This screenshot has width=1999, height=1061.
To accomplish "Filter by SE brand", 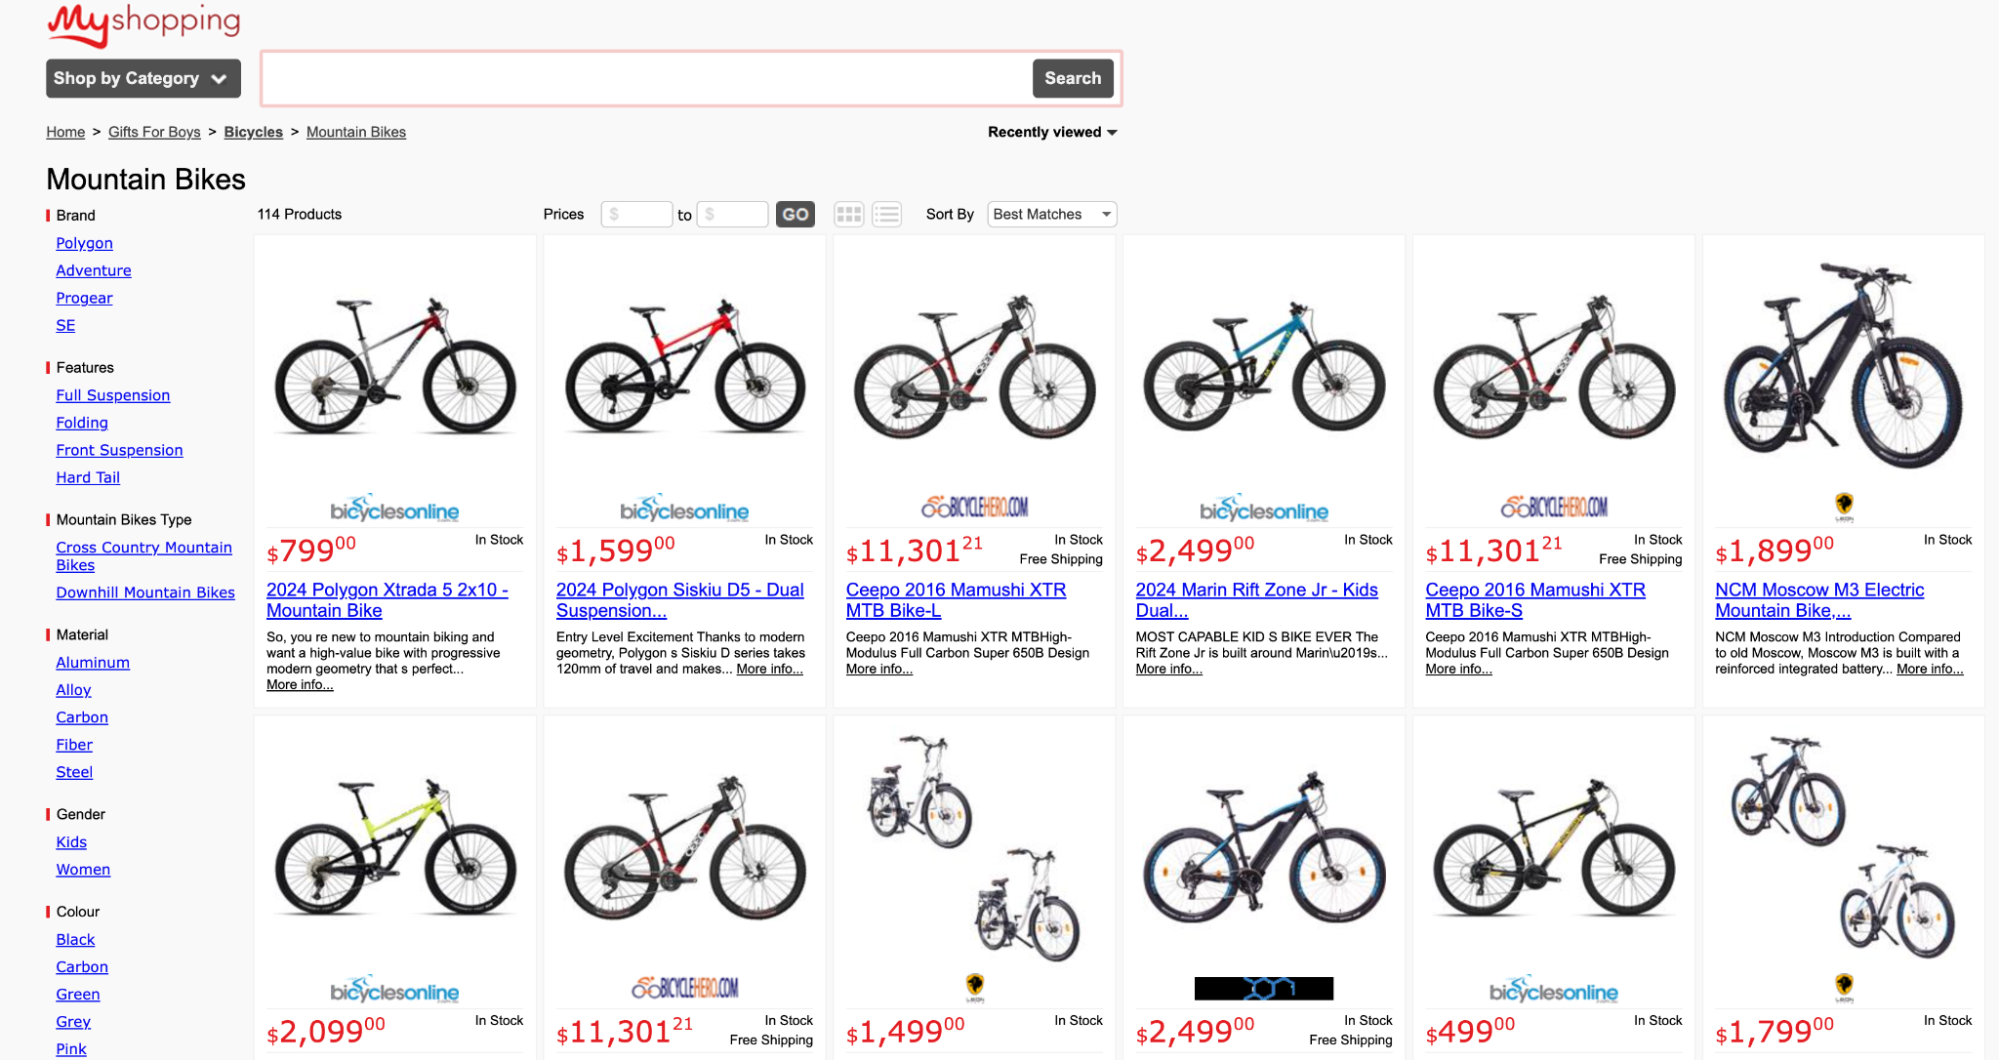I will [x=65, y=325].
